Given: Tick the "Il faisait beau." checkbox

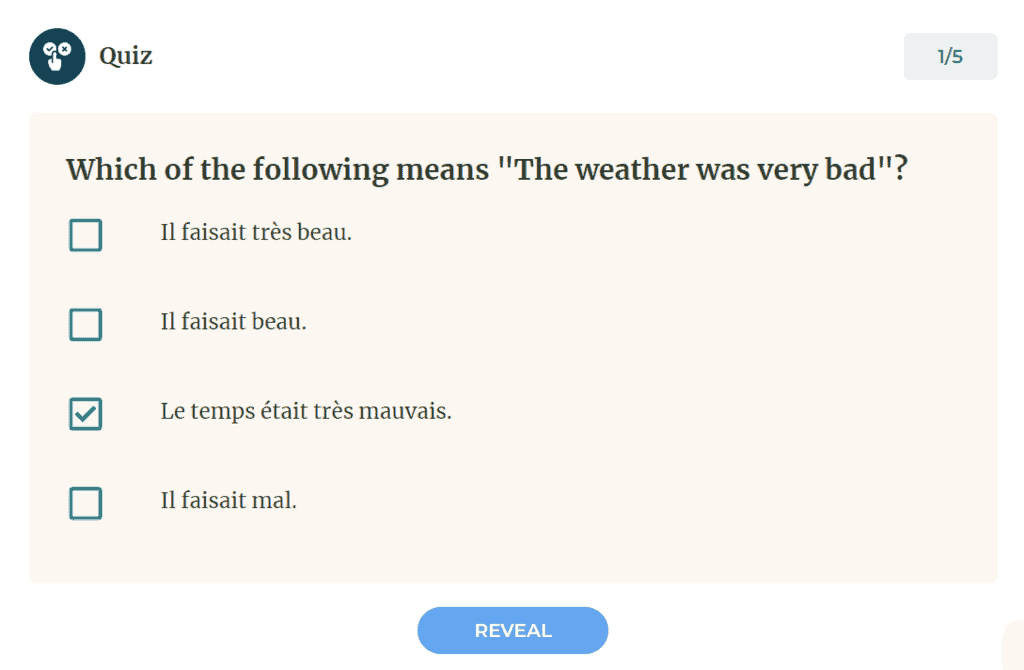Looking at the screenshot, I should [x=86, y=324].
